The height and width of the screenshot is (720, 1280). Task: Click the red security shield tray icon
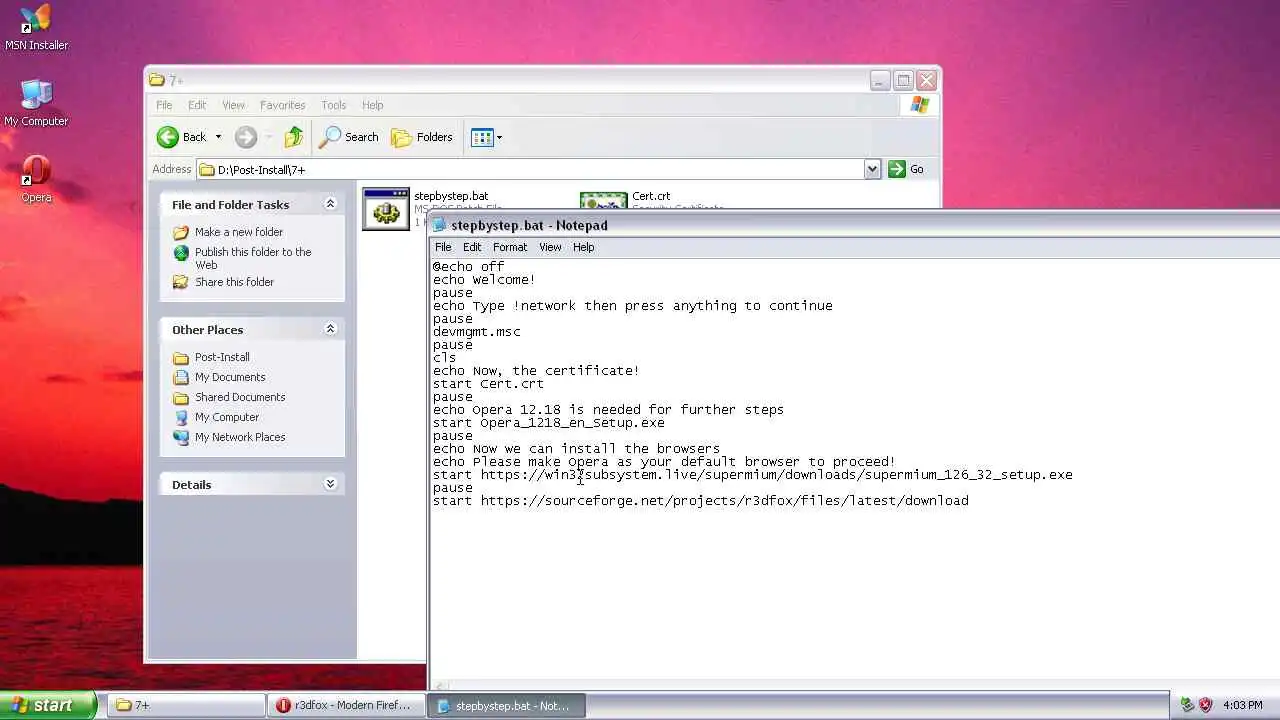point(1205,705)
